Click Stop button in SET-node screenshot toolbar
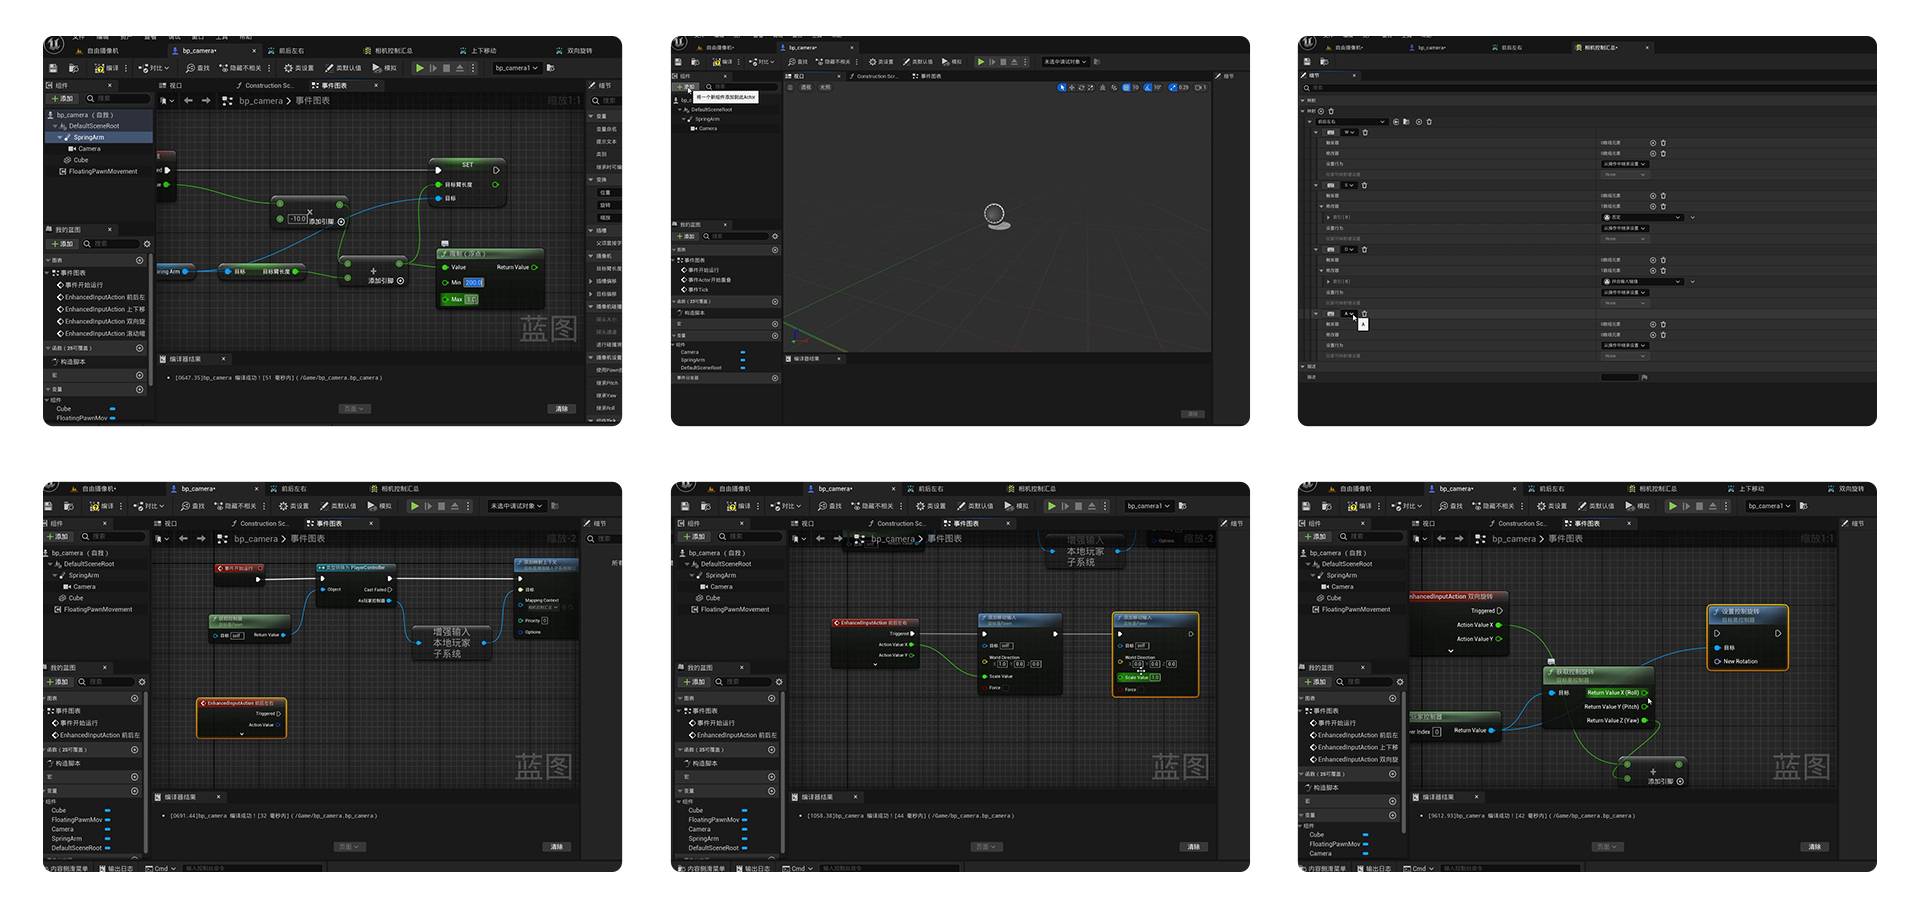Viewport: 1920px width, 910px height. 446,68
